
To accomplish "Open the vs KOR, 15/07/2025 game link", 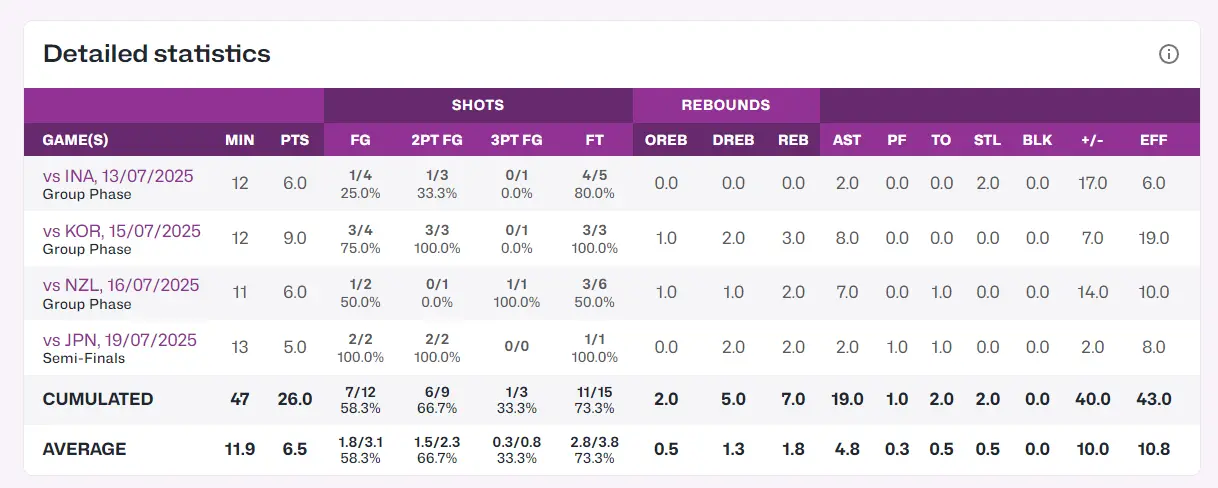I will [x=122, y=231].
